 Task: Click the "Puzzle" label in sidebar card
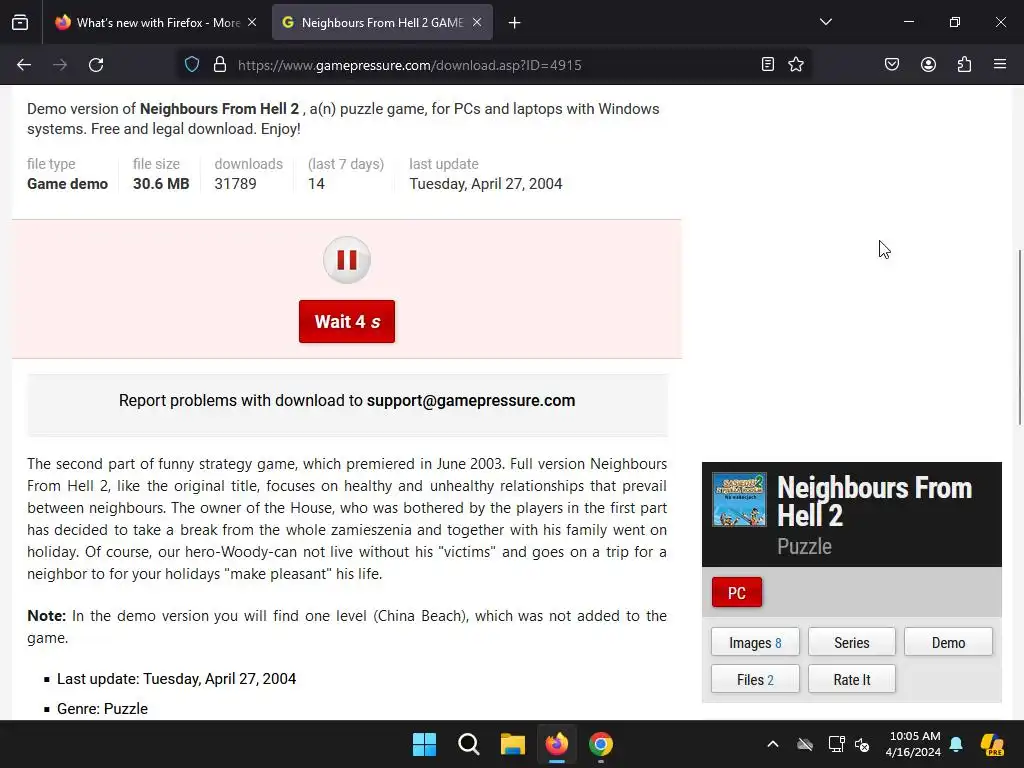coord(804,546)
